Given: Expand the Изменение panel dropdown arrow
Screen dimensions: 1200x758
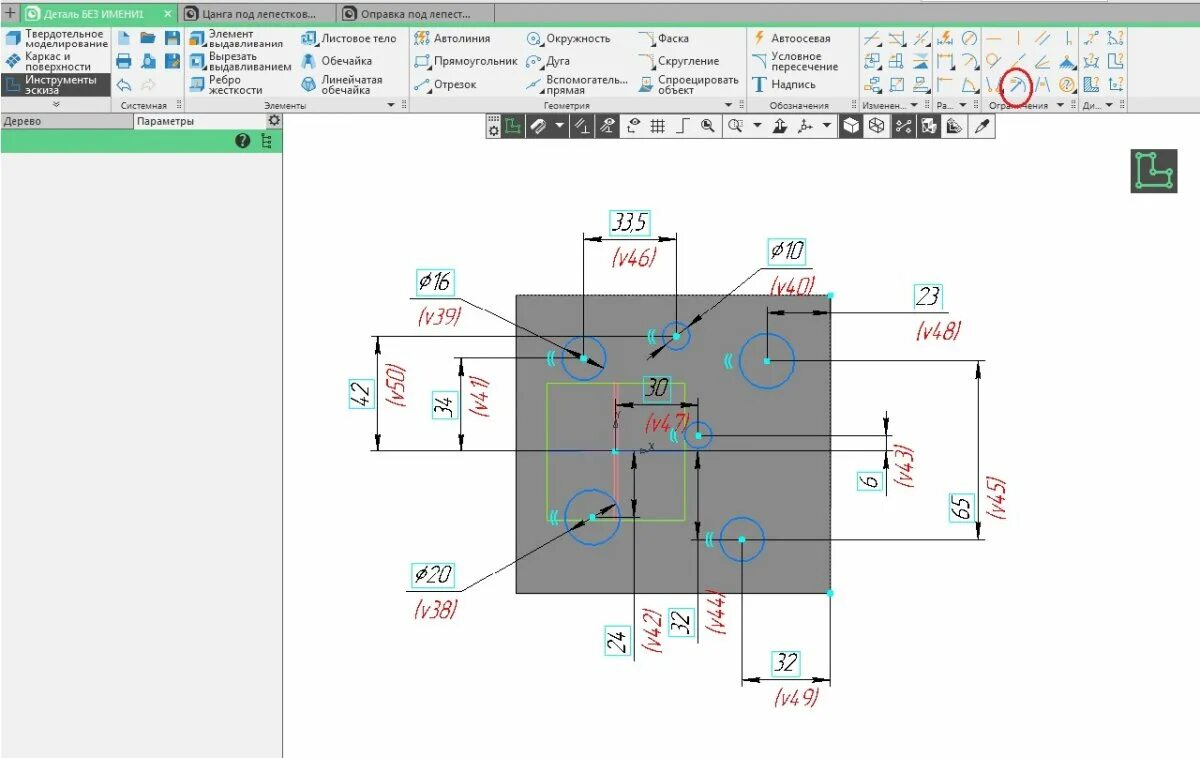Looking at the screenshot, I should tap(913, 105).
